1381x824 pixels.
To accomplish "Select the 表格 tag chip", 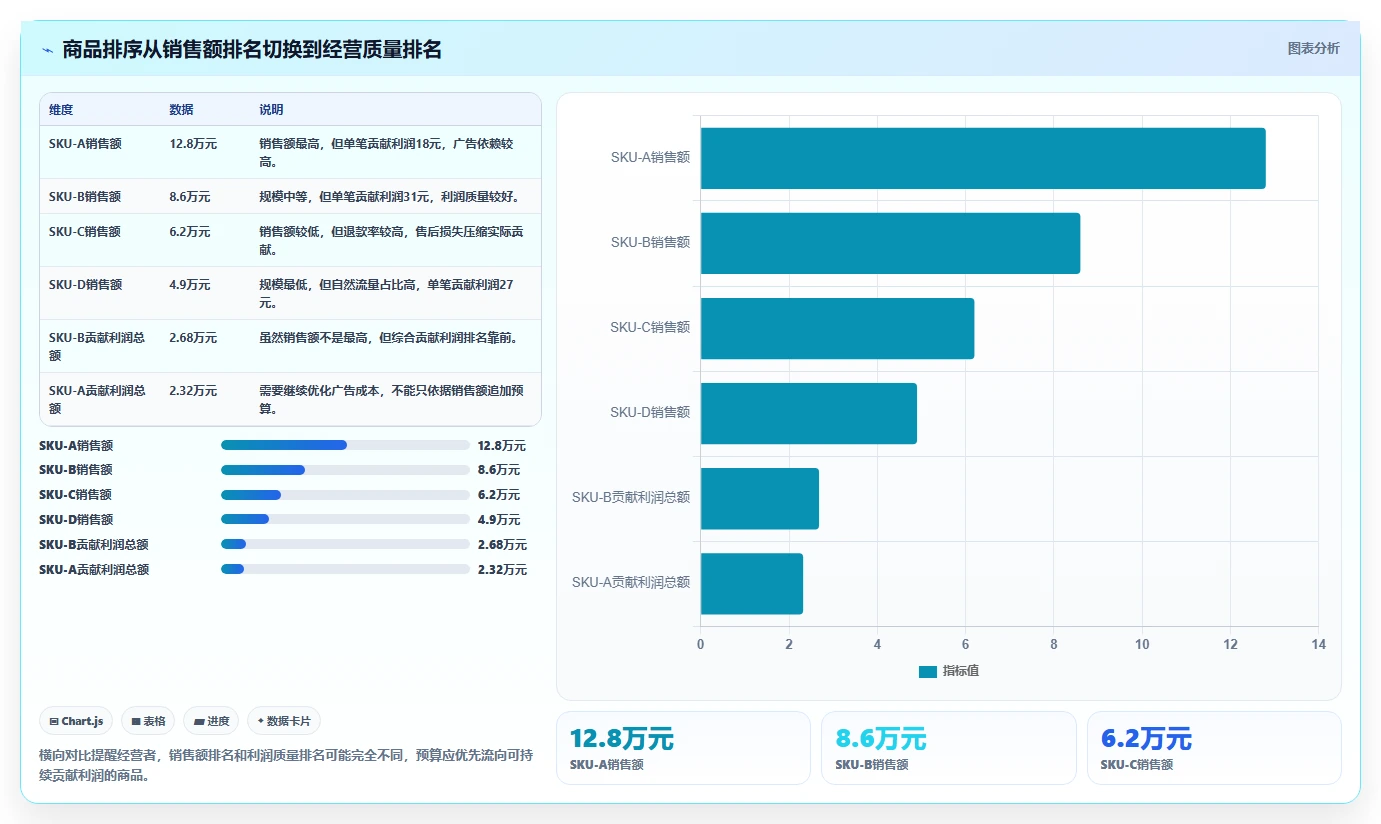I will click(x=148, y=721).
